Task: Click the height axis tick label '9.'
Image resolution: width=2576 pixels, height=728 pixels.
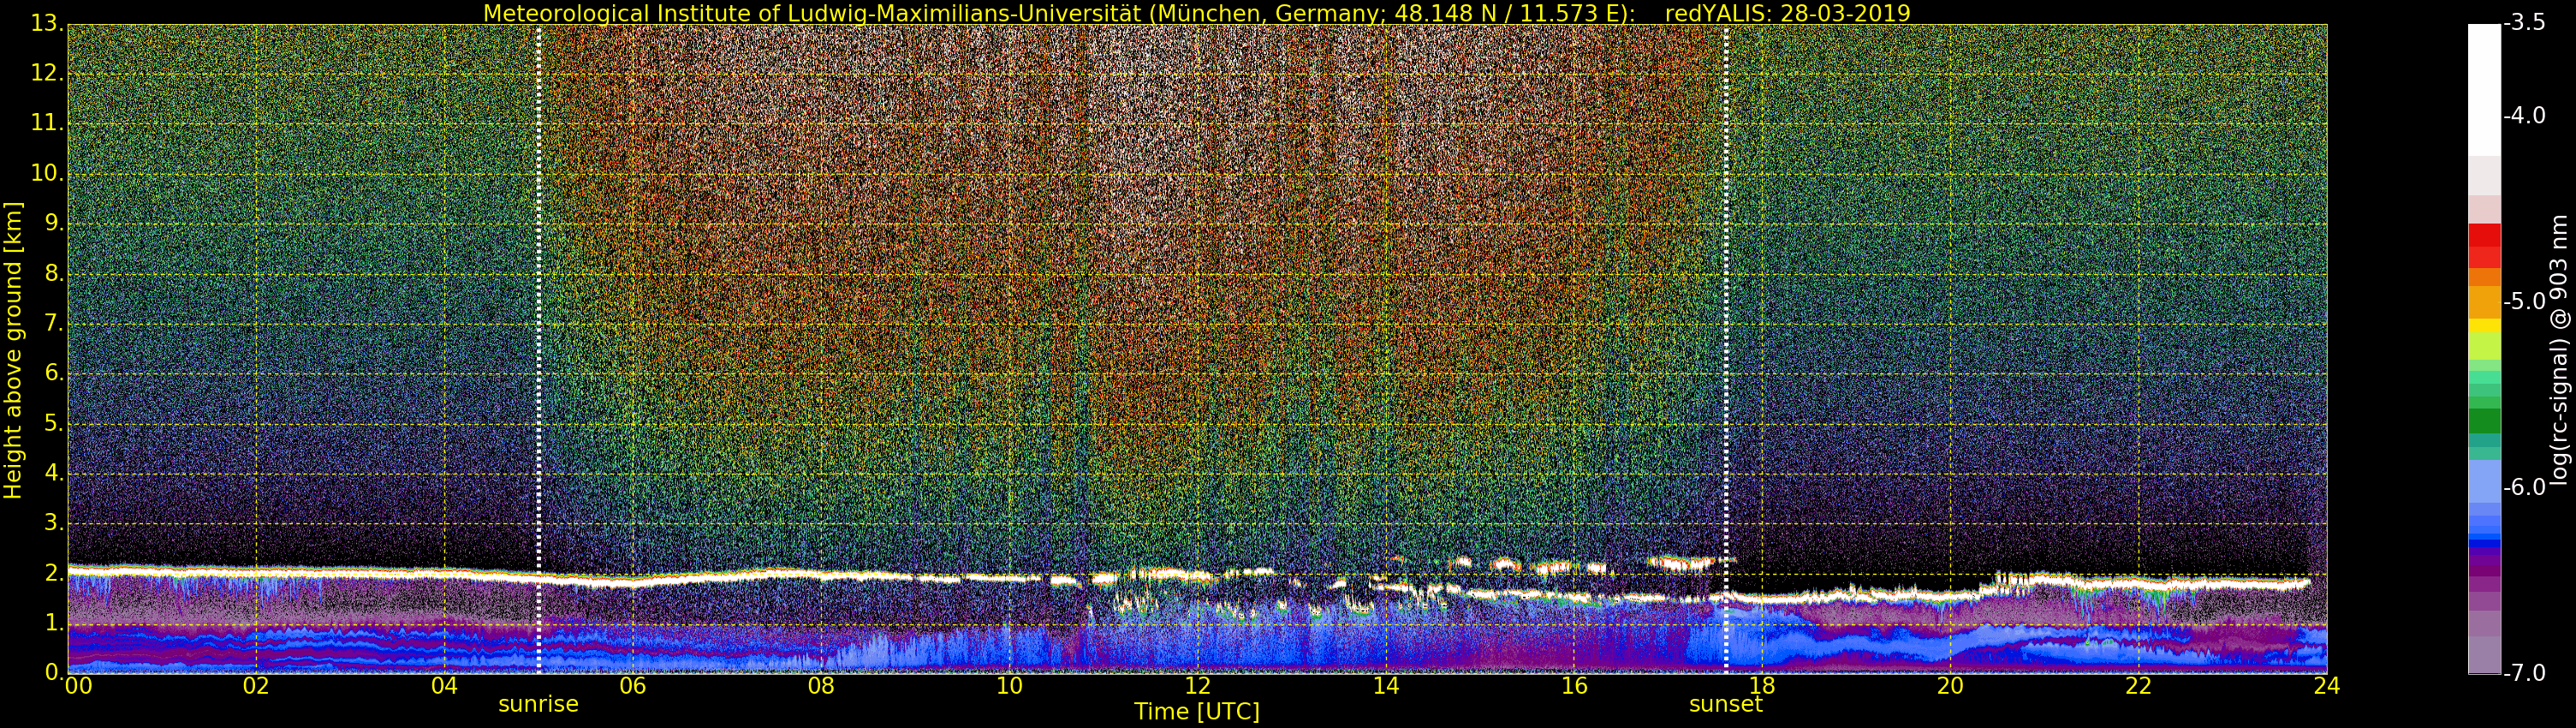Action: pos(53,223)
